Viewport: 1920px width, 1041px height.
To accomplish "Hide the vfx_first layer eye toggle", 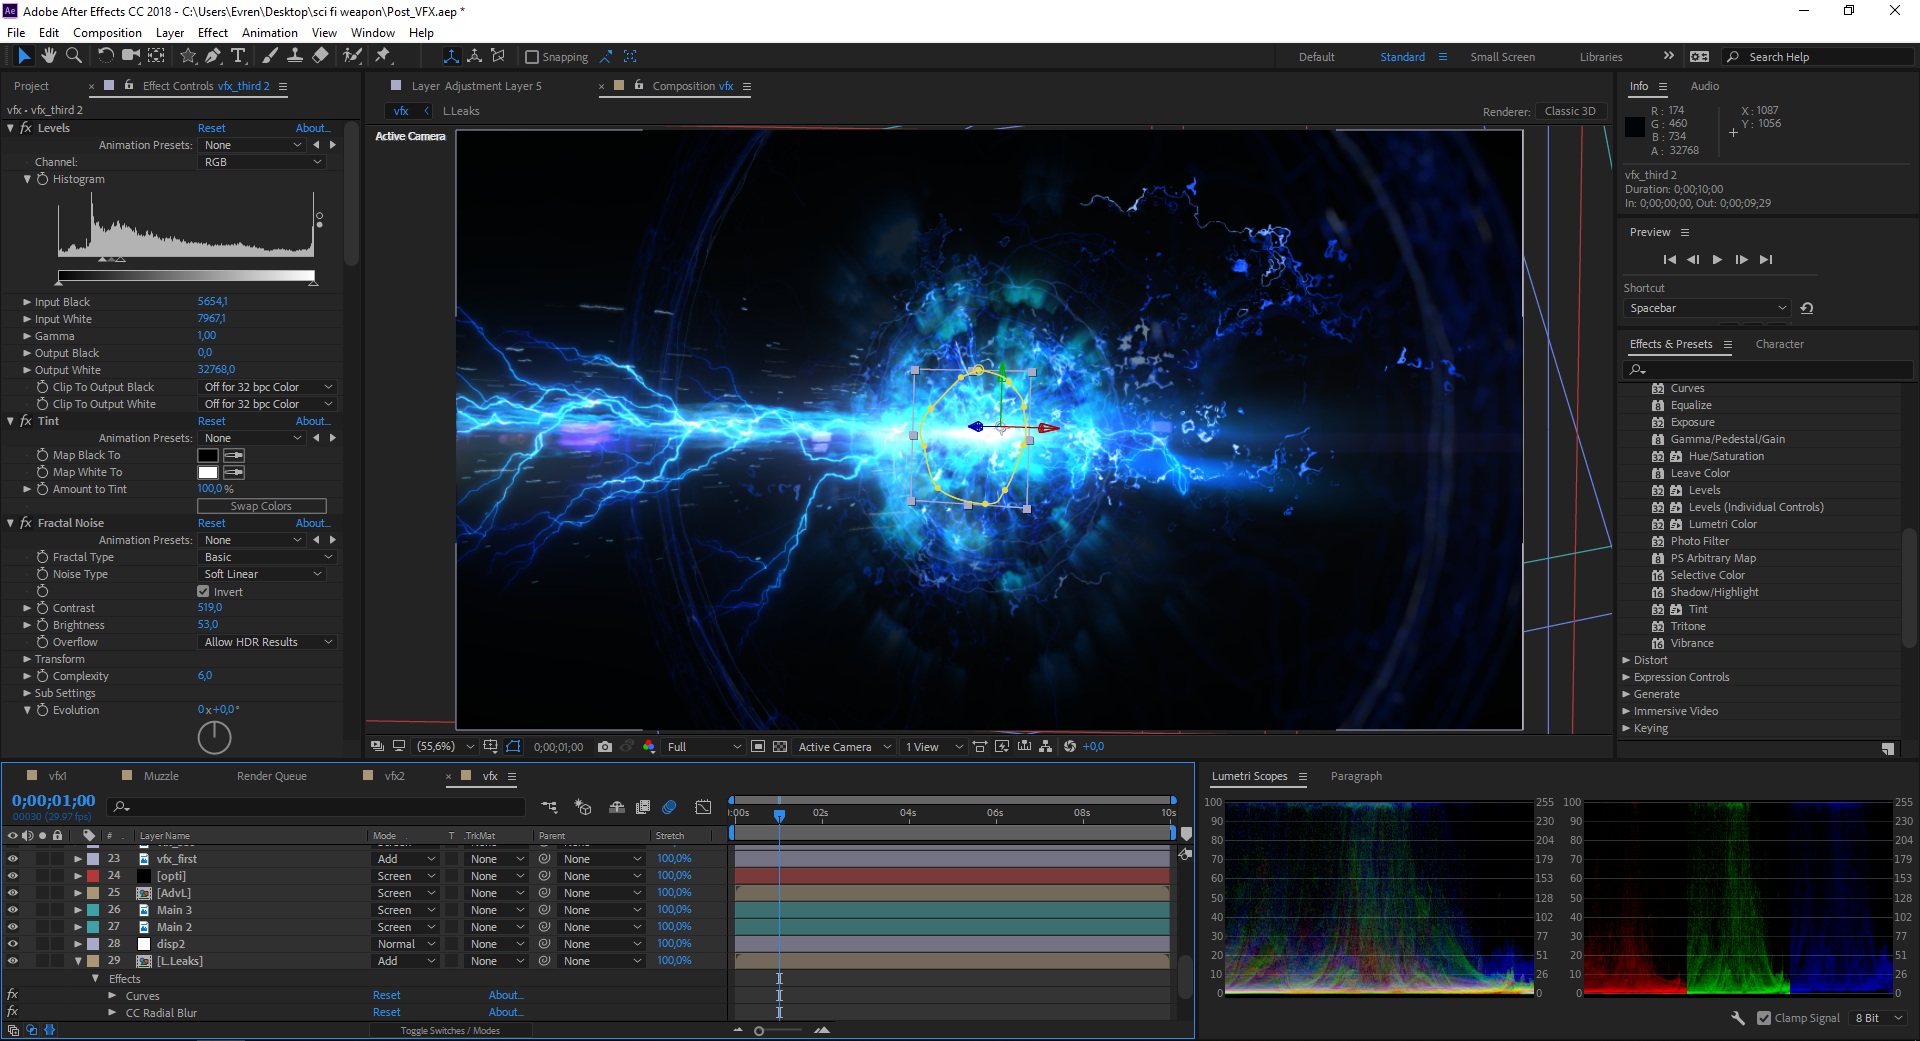I will (13, 859).
